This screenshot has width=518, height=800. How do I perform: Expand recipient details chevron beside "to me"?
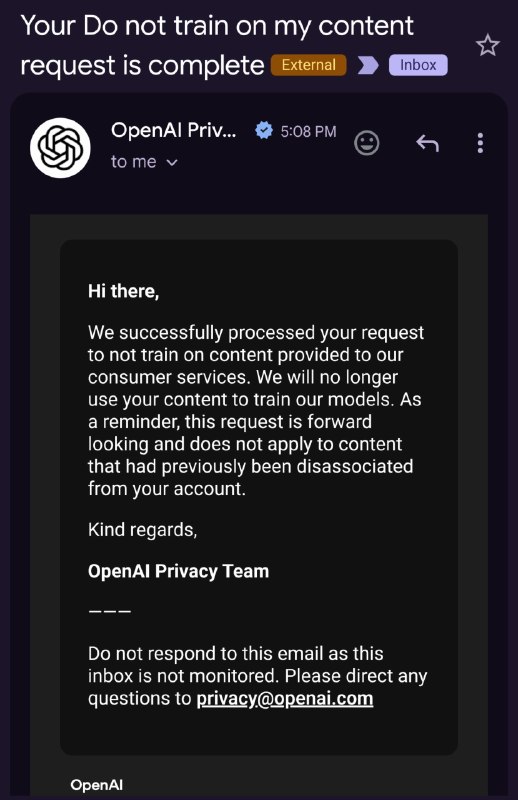pos(172,162)
